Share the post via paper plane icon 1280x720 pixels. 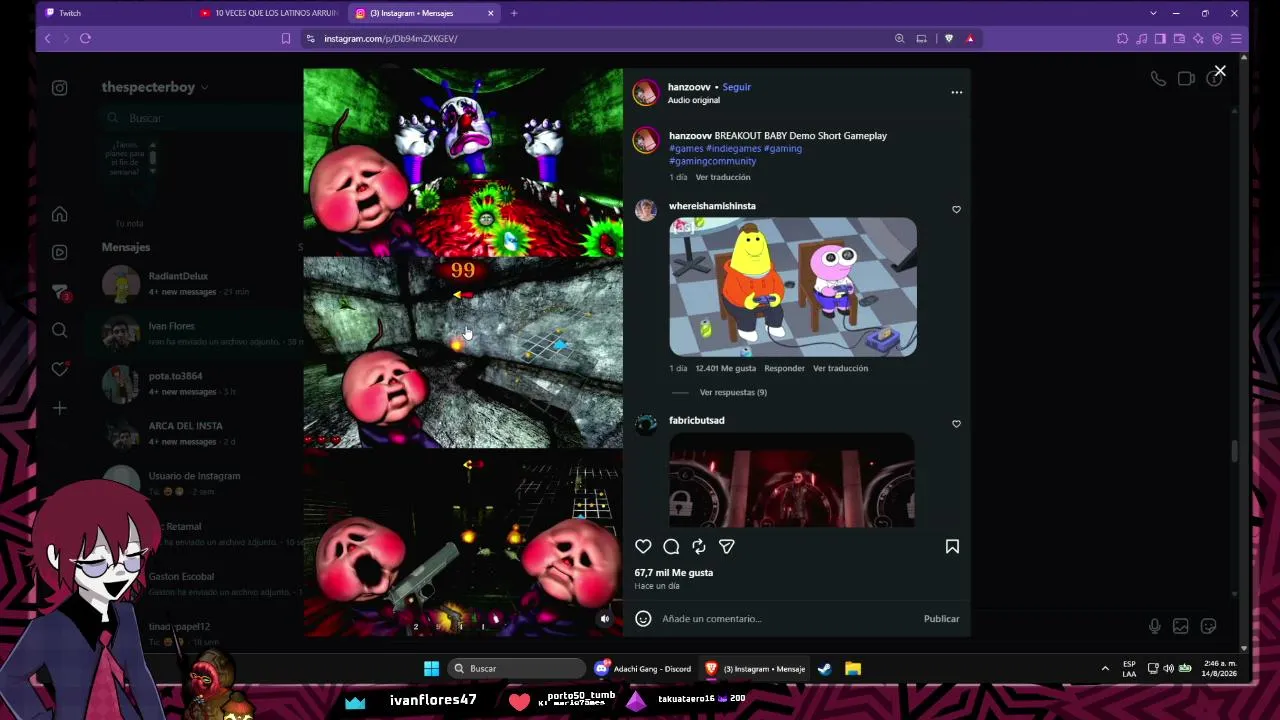point(727,547)
